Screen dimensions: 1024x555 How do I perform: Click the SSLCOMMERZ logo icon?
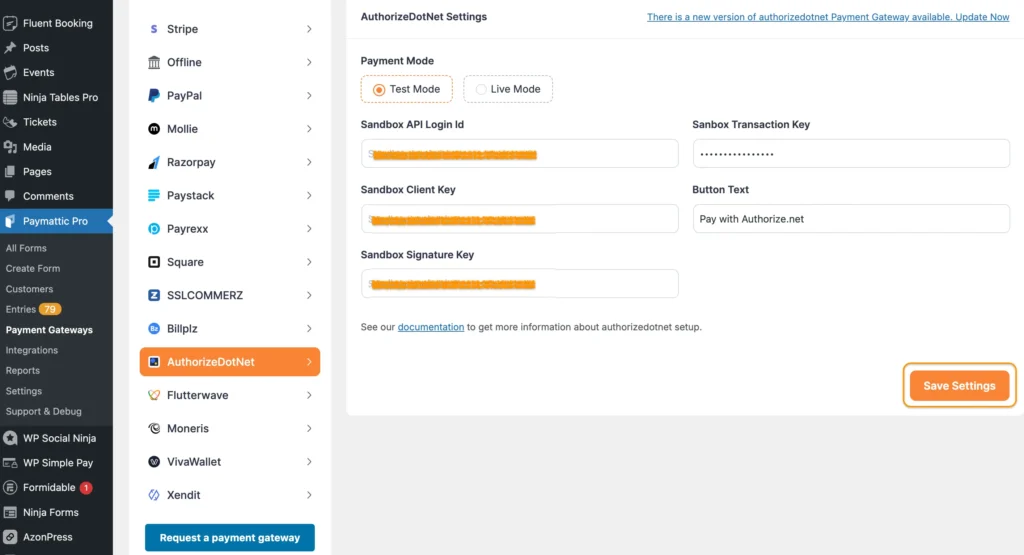pos(153,295)
